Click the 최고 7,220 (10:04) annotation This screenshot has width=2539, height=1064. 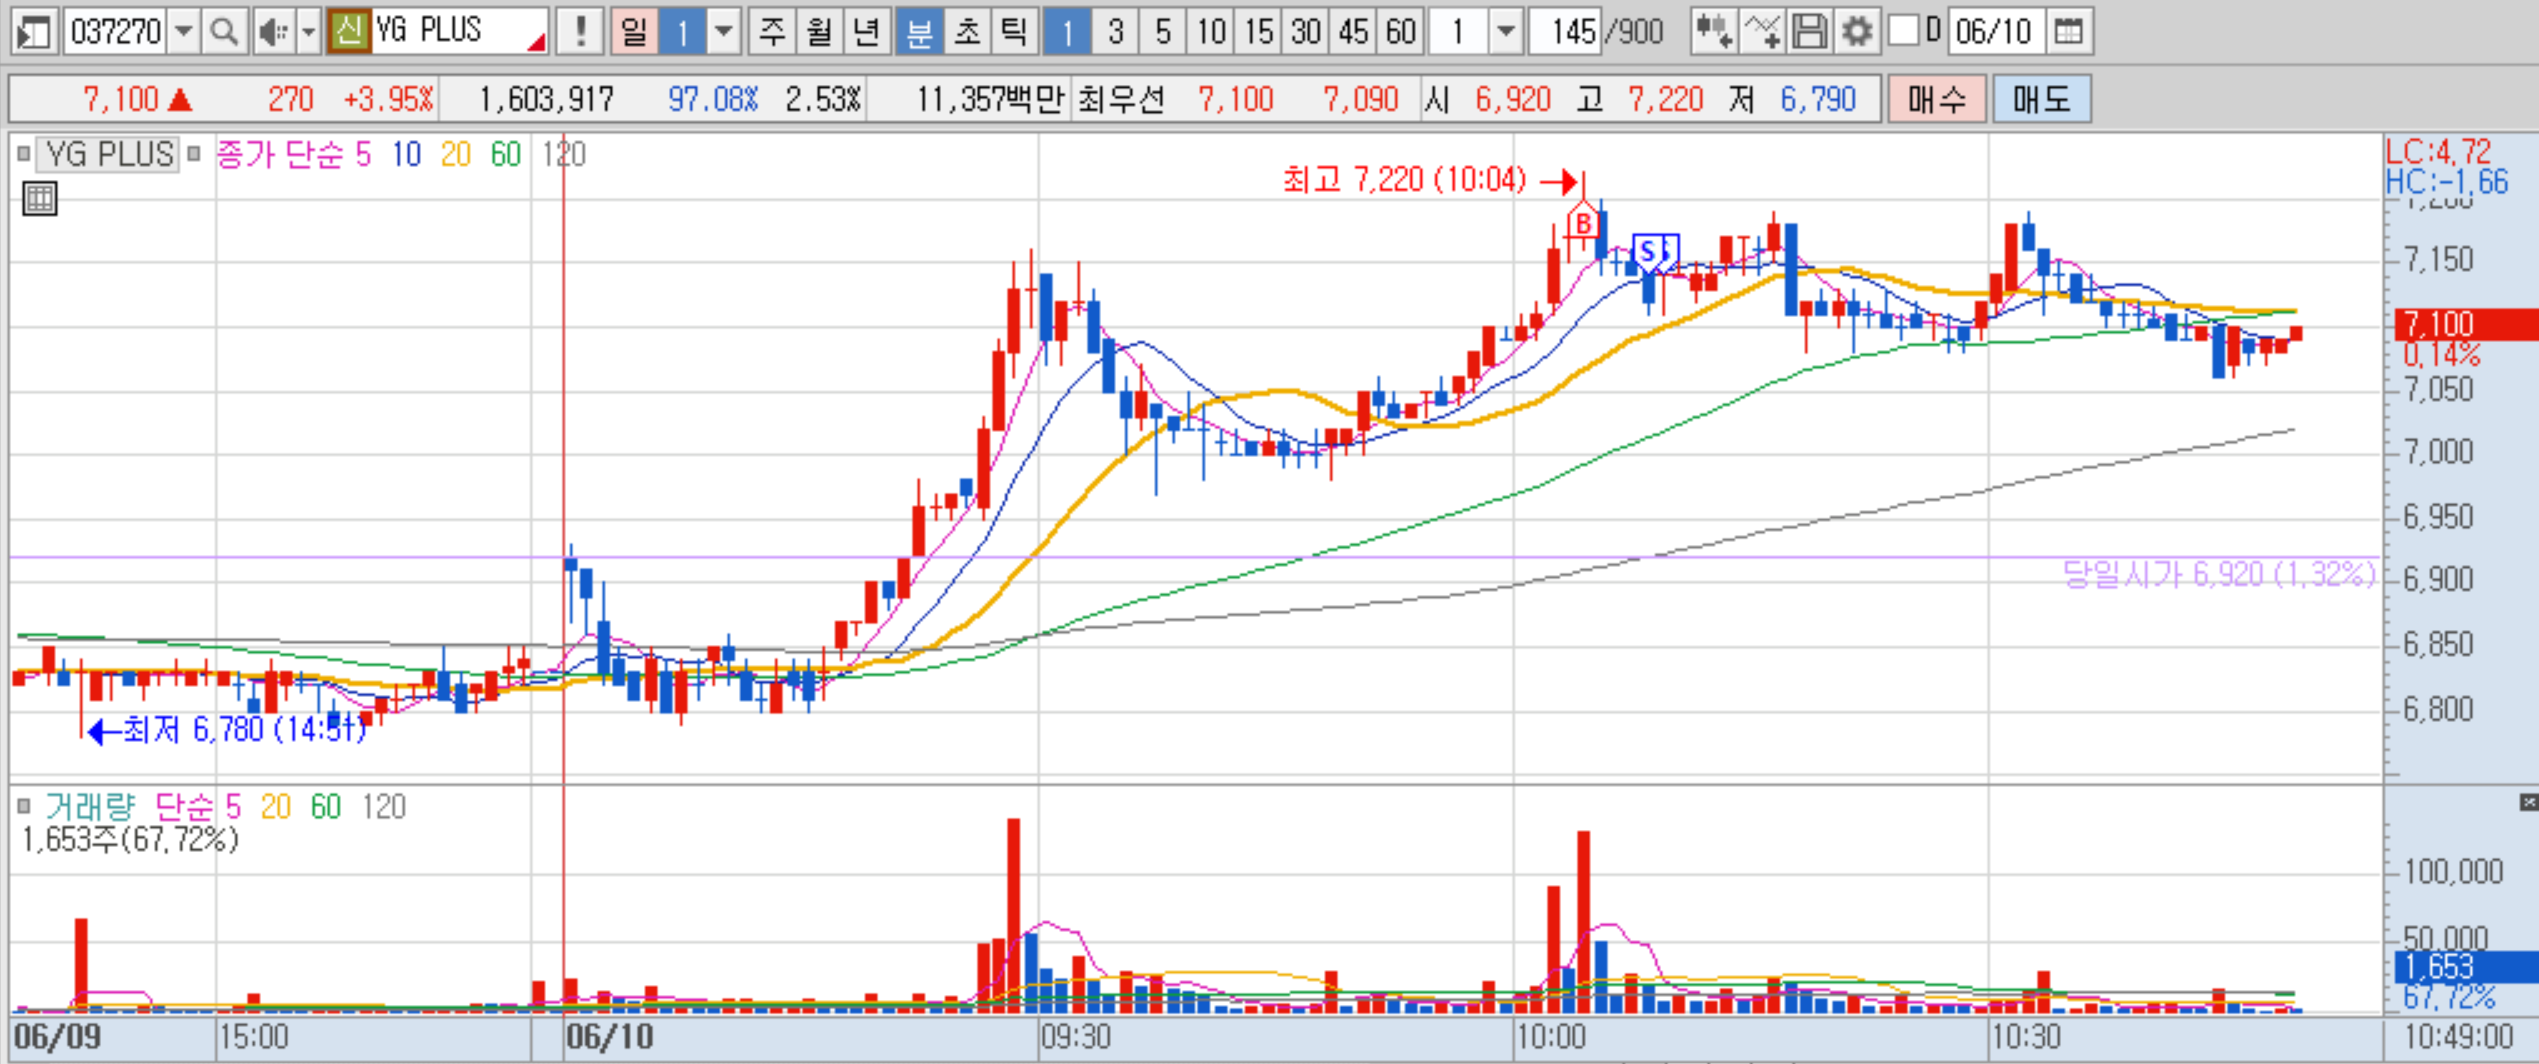pos(1404,180)
